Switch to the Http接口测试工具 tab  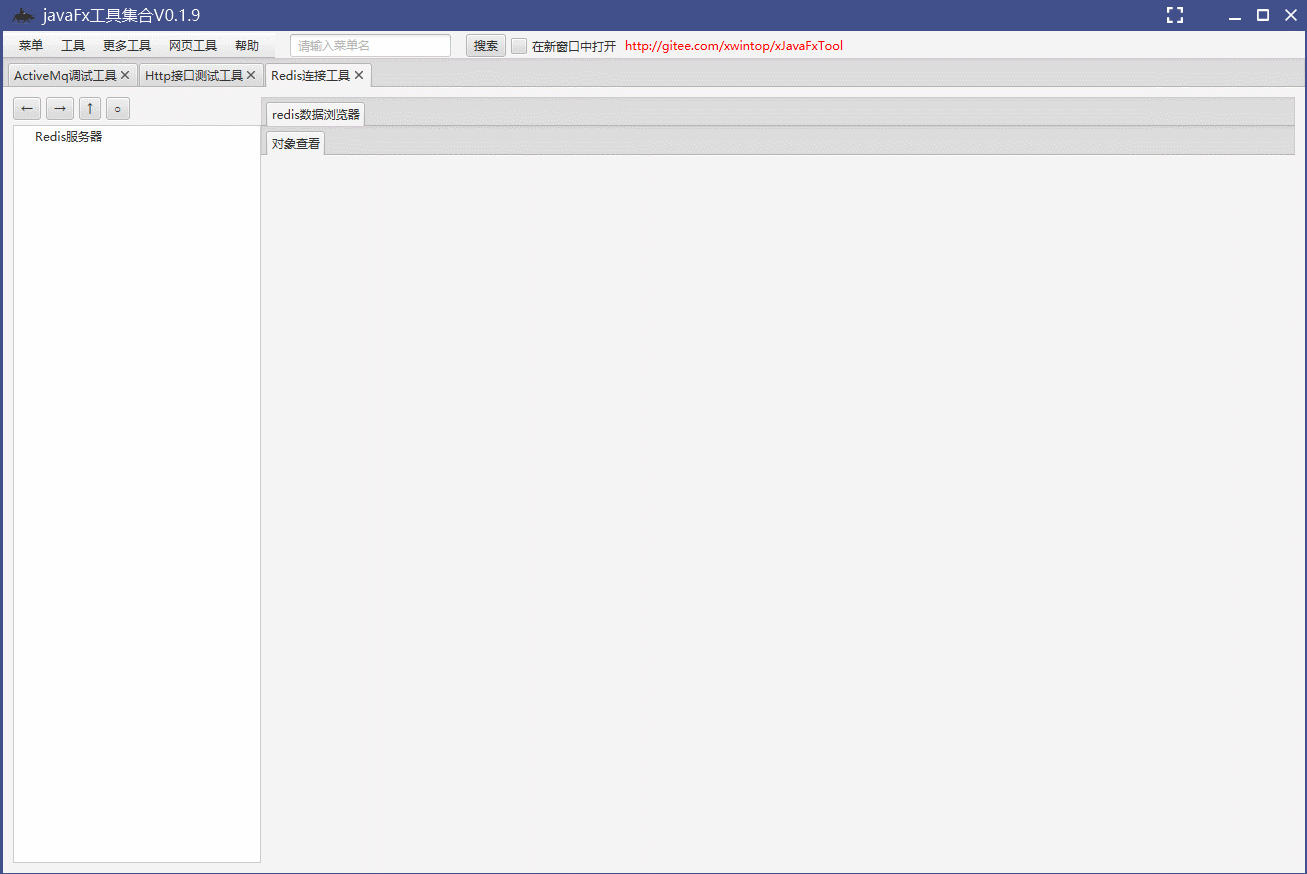[x=193, y=74]
